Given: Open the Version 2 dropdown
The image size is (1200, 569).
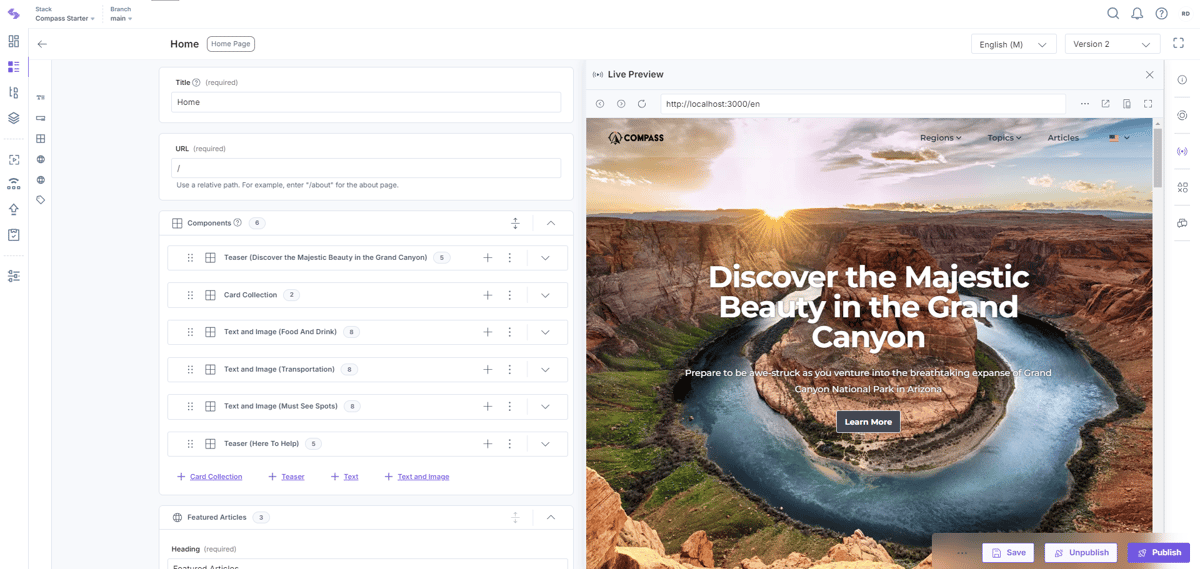Looking at the screenshot, I should pyautogui.click(x=1112, y=44).
